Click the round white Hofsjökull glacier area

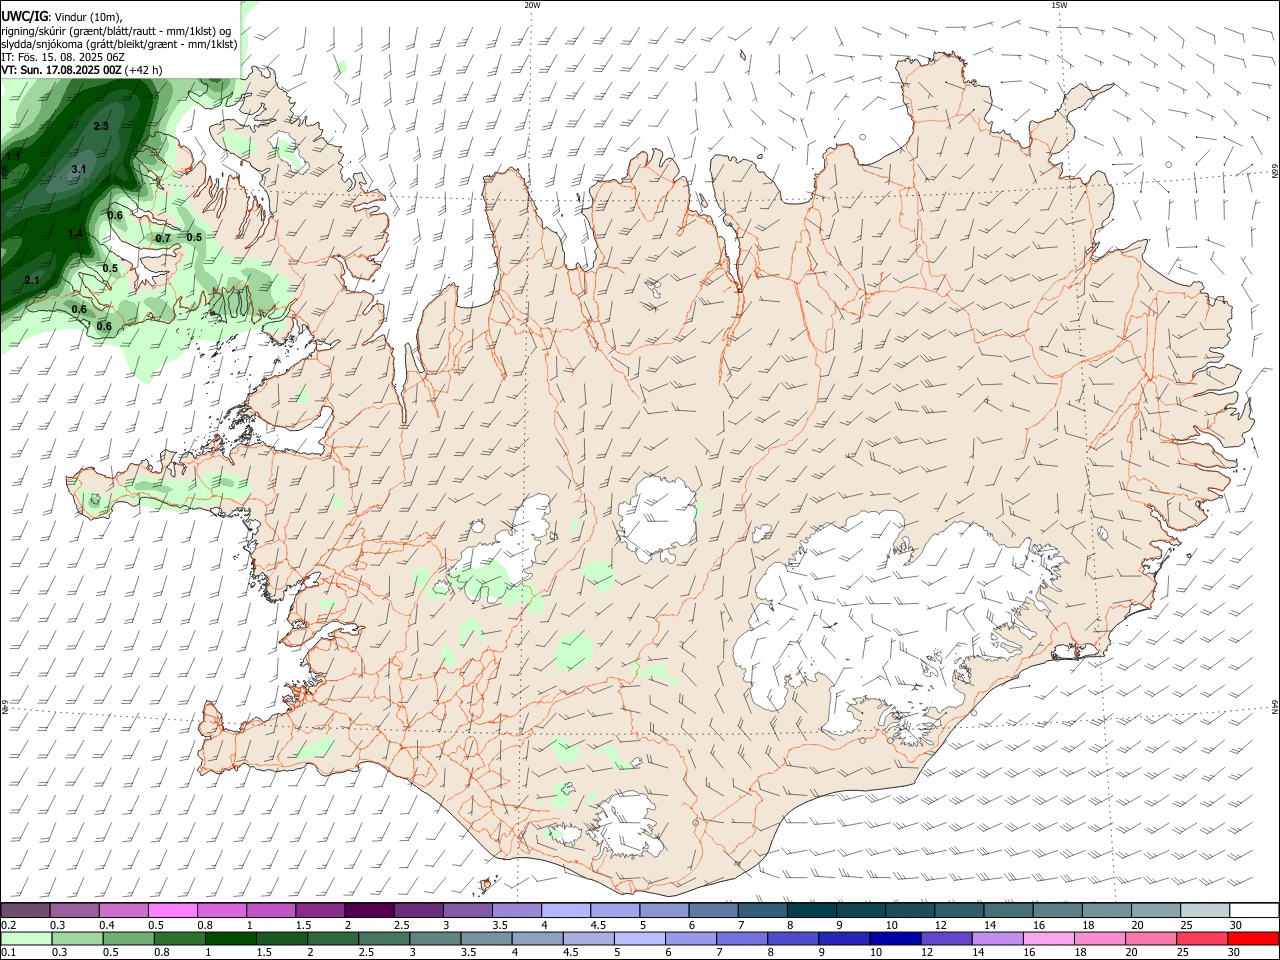coord(658,520)
